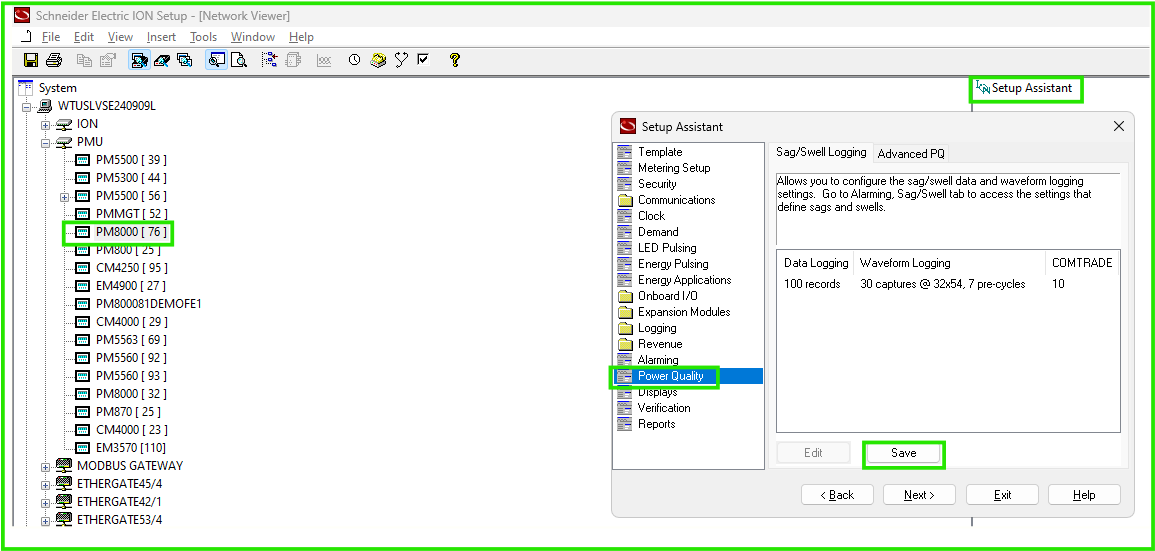
Task: Switch to the Advanced PQ tab
Action: tap(911, 154)
